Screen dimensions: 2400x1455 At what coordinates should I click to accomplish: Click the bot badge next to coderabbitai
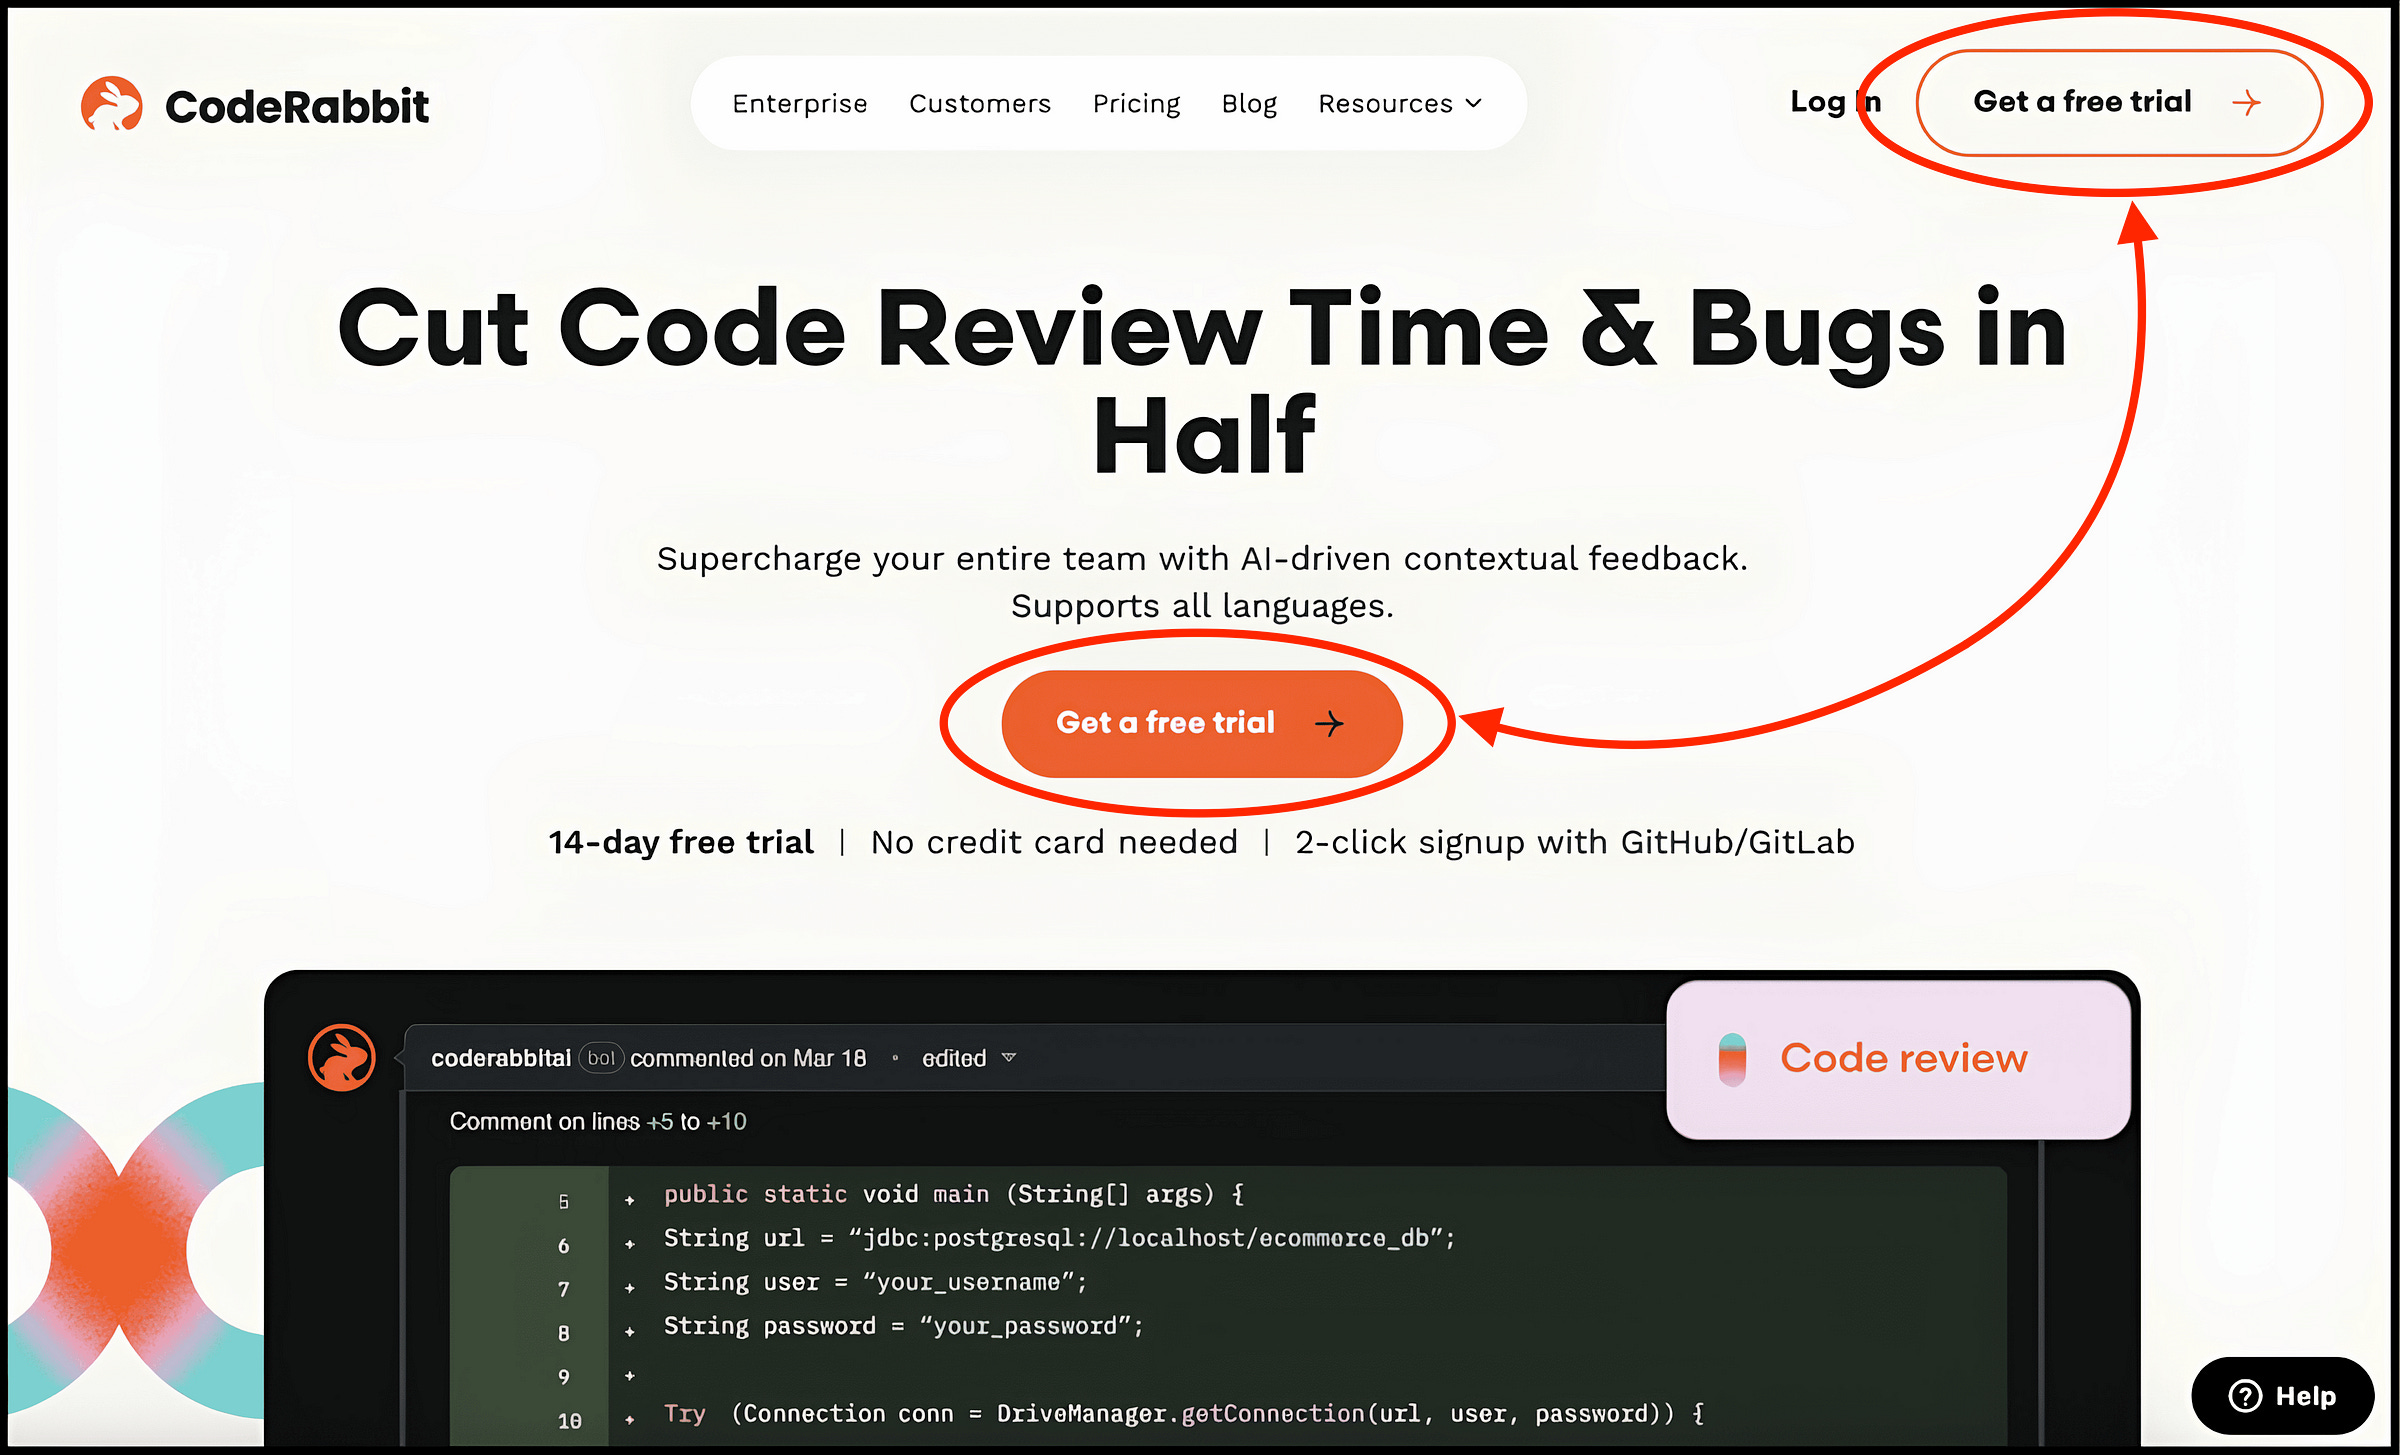point(601,1057)
